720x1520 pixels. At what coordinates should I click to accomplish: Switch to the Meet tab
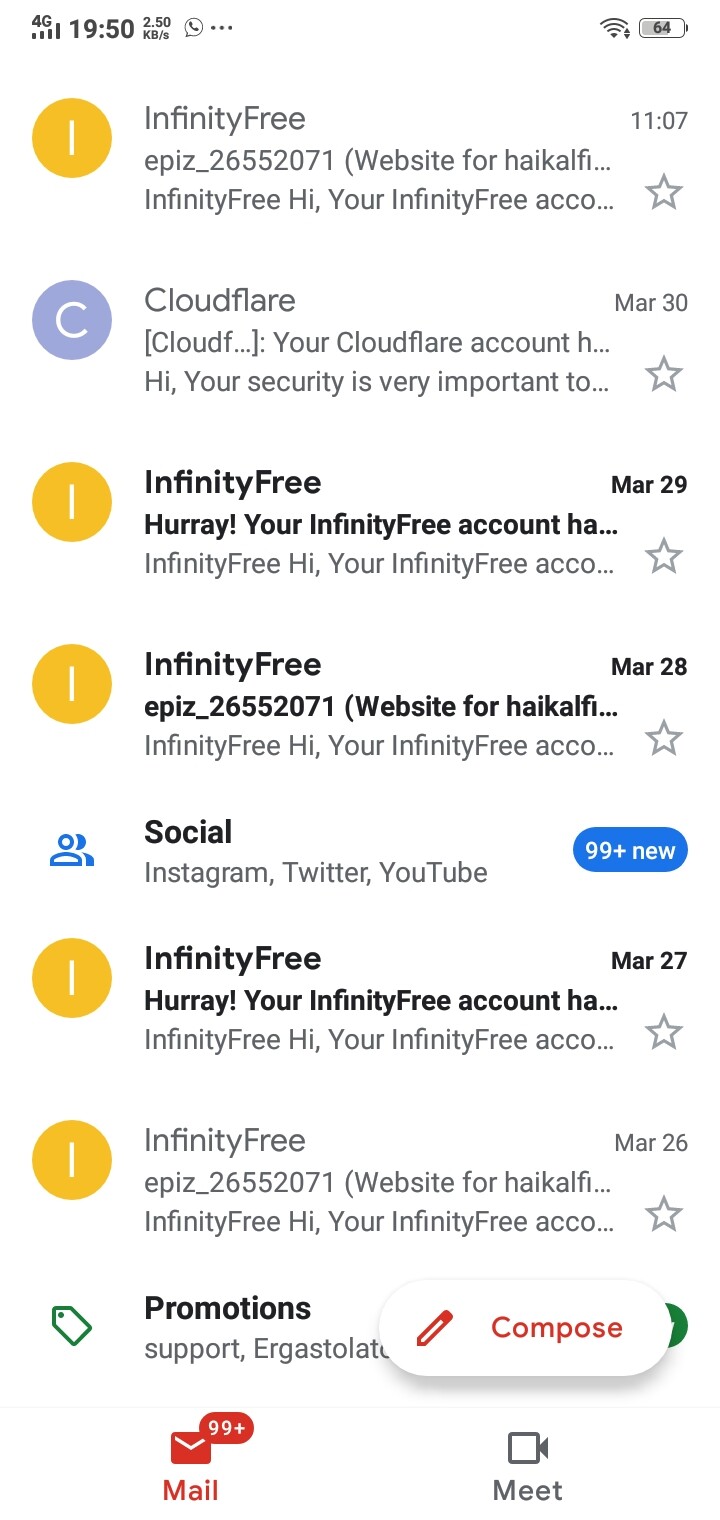coord(528,1464)
